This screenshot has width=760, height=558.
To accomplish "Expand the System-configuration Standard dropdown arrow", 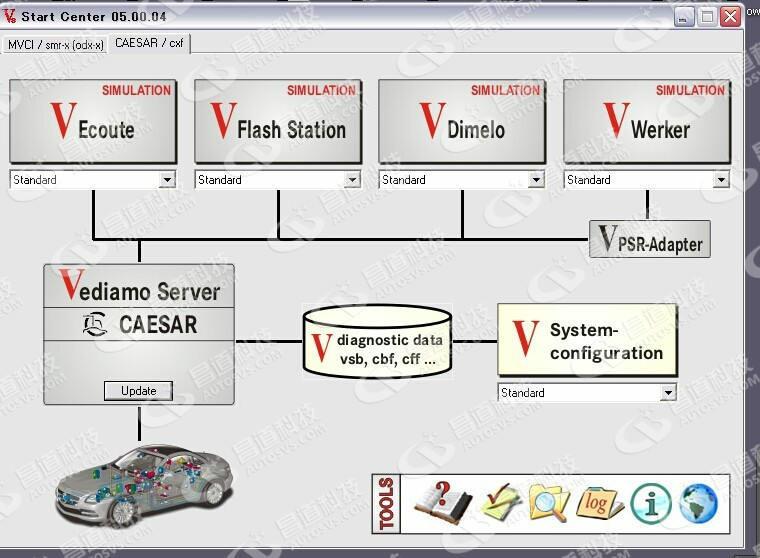I will pos(668,393).
